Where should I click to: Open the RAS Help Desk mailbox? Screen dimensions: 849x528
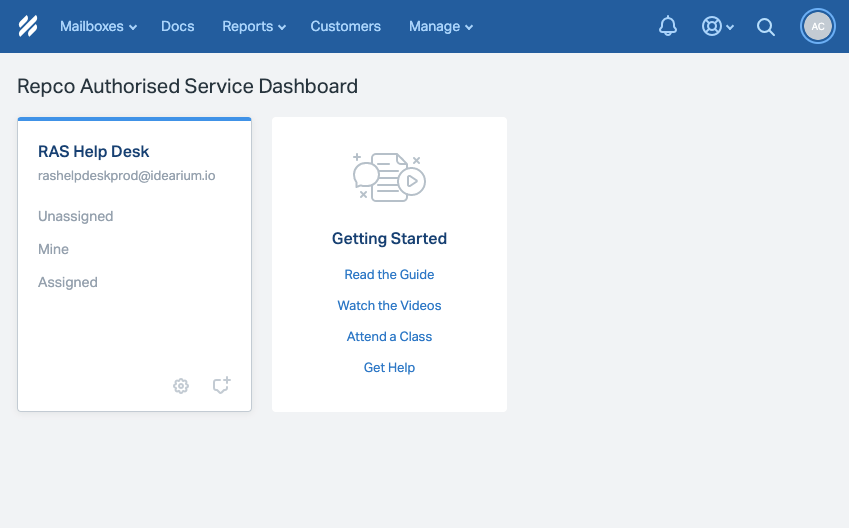[x=93, y=152]
